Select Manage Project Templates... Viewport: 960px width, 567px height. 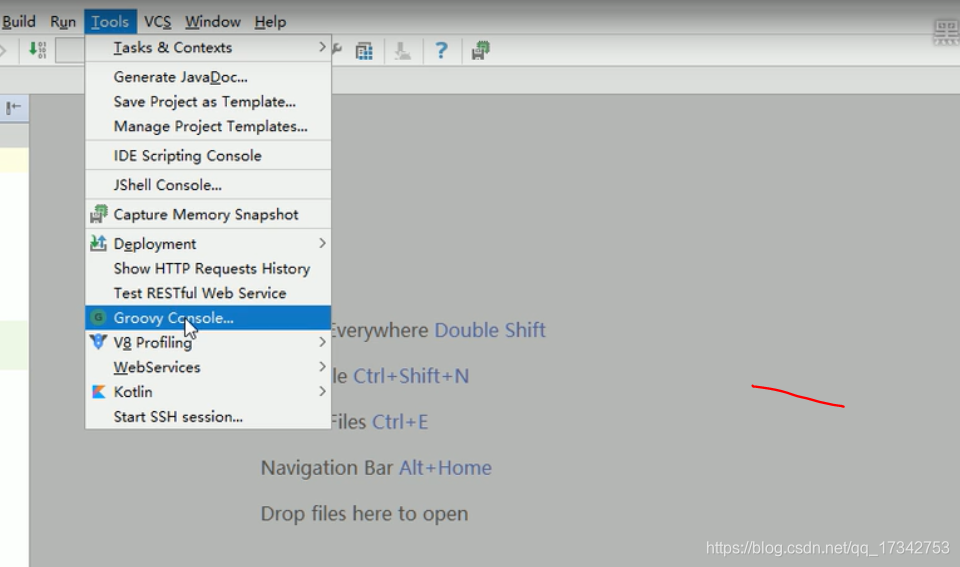[x=208, y=126]
